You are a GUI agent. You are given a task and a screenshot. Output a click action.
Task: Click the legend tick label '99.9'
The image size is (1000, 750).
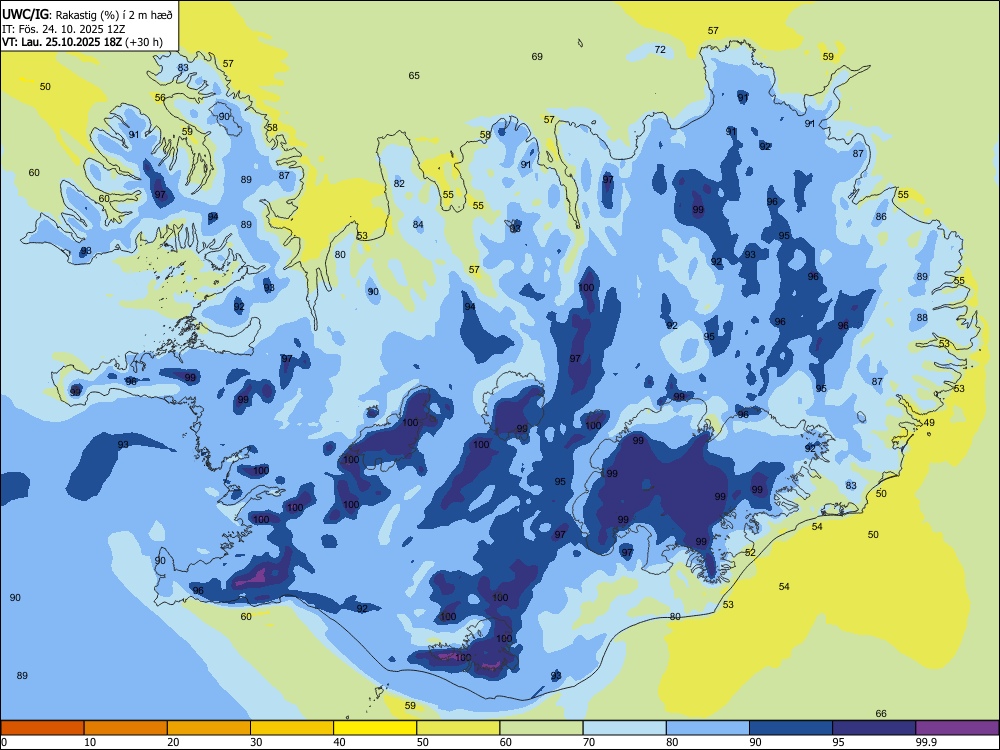click(926, 742)
